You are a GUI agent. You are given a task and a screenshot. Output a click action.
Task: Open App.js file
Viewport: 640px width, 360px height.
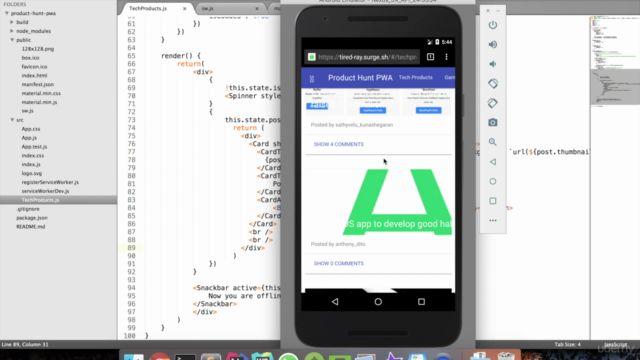click(x=29, y=138)
